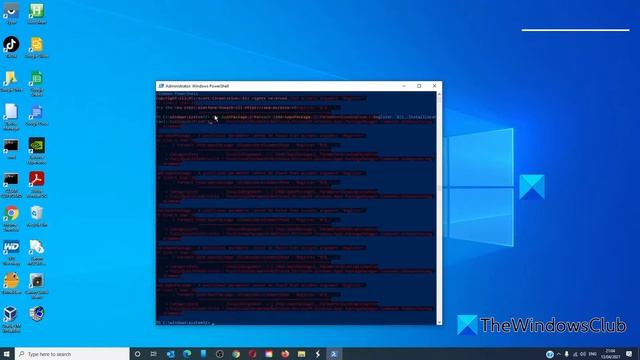Open Firefox from the taskbar

pyautogui.click(x=285, y=354)
